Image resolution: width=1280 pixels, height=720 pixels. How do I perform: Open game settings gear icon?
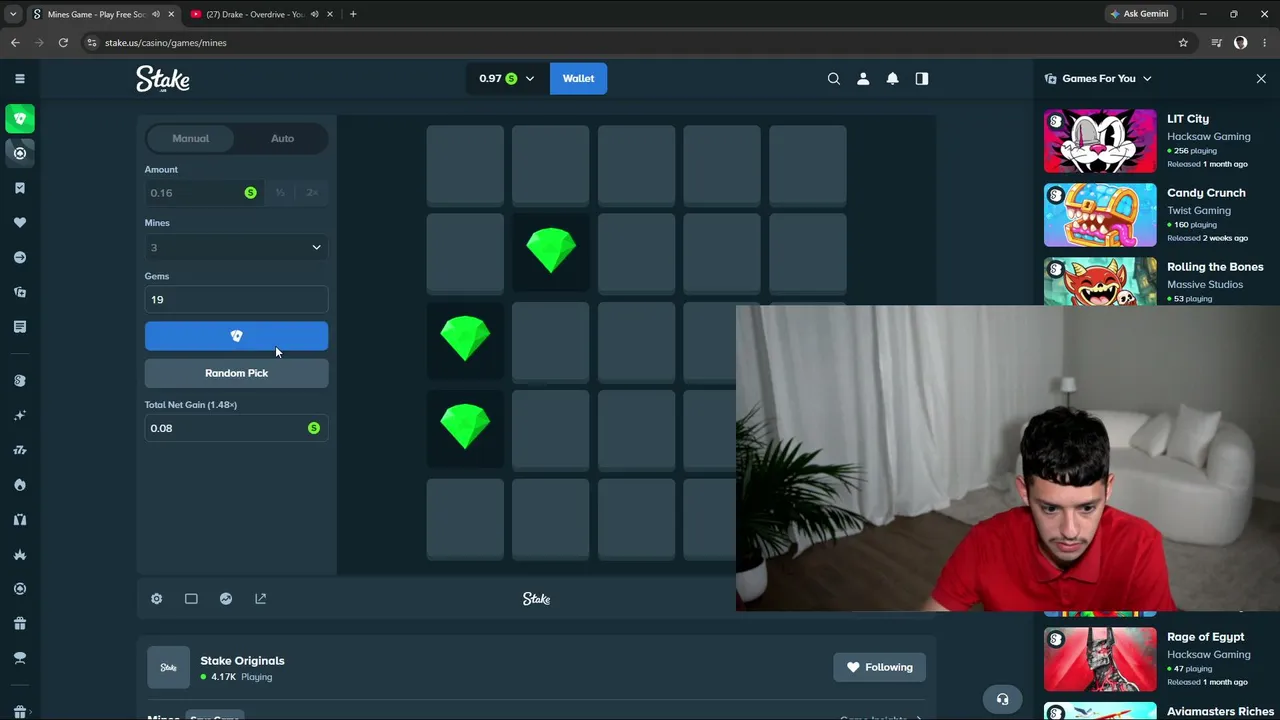(156, 598)
